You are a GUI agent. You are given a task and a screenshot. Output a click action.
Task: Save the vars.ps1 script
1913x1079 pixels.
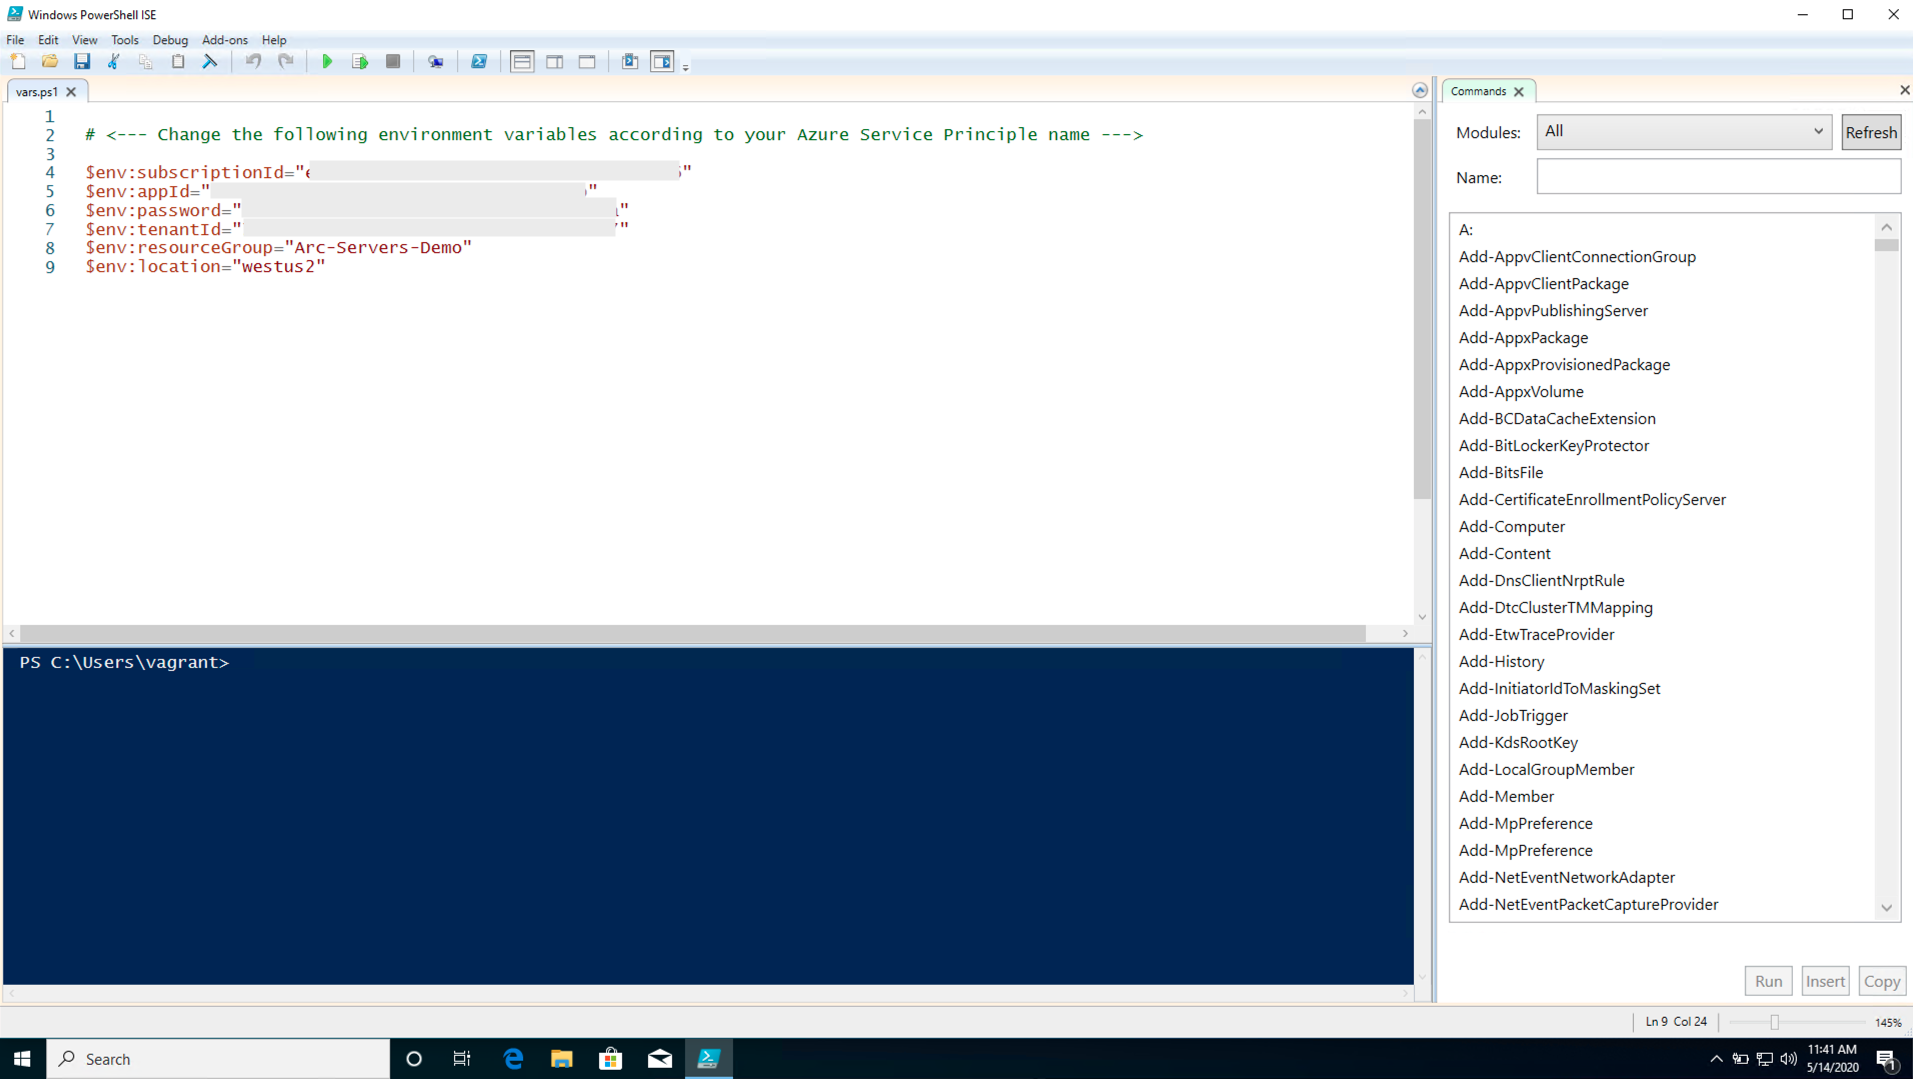(82, 62)
